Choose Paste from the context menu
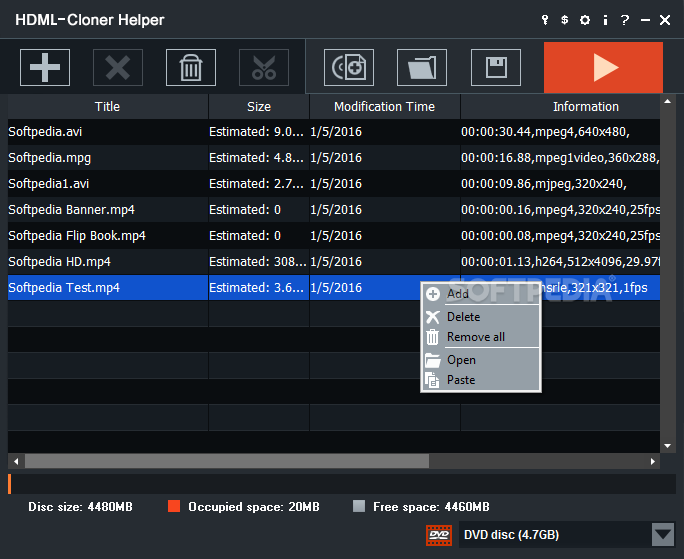The width and height of the screenshot is (684, 559). click(x=481, y=380)
